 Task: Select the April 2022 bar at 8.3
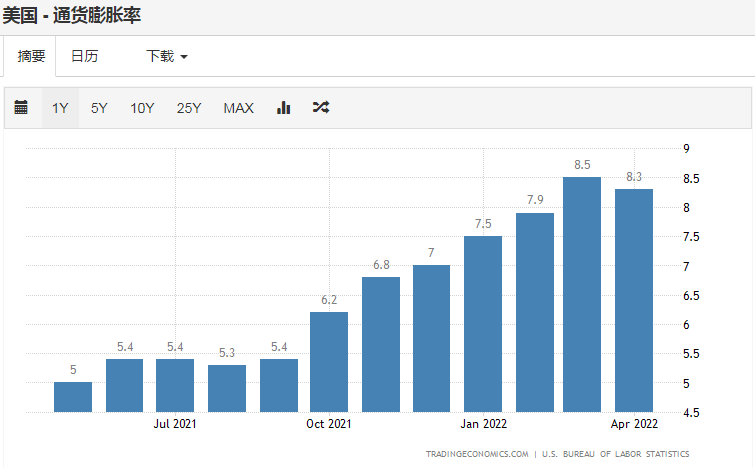[x=634, y=300]
